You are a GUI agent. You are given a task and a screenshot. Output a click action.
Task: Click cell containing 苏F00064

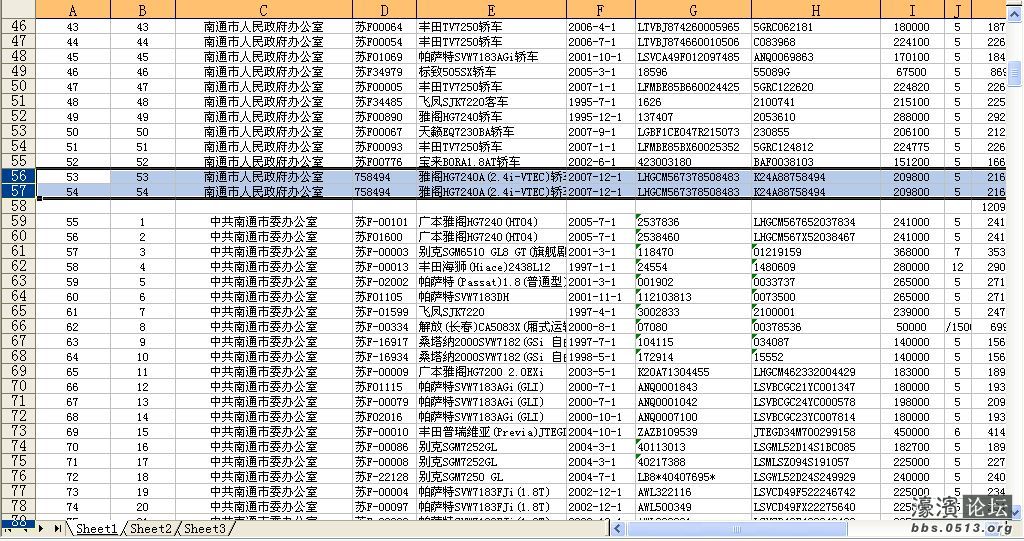[x=381, y=27]
